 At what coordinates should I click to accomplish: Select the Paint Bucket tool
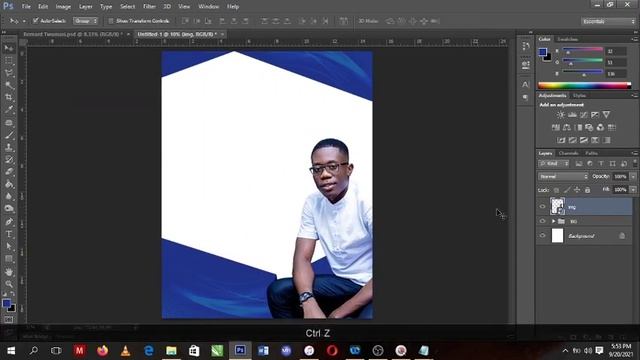pos(9,184)
